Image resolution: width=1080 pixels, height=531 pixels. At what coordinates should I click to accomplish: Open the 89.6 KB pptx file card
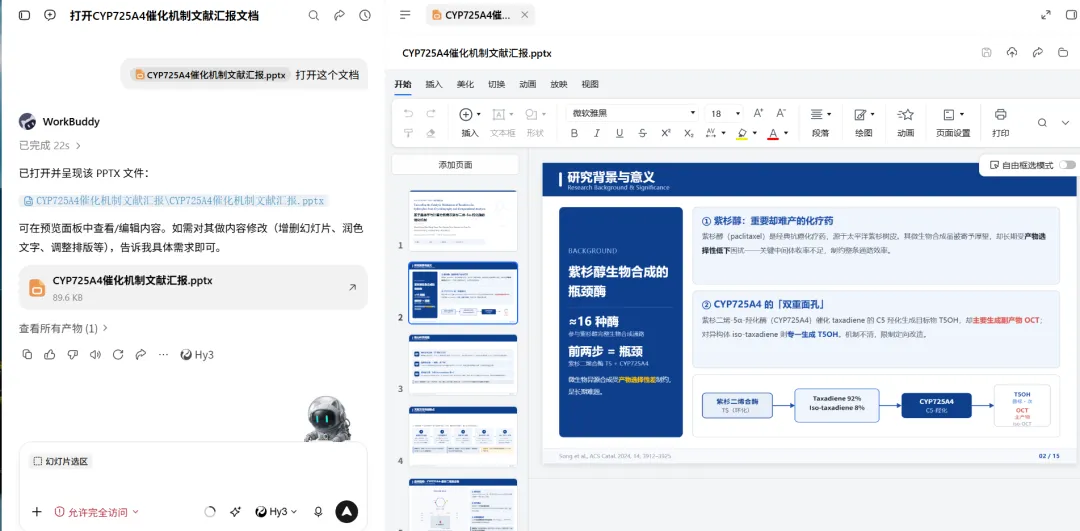coord(193,288)
